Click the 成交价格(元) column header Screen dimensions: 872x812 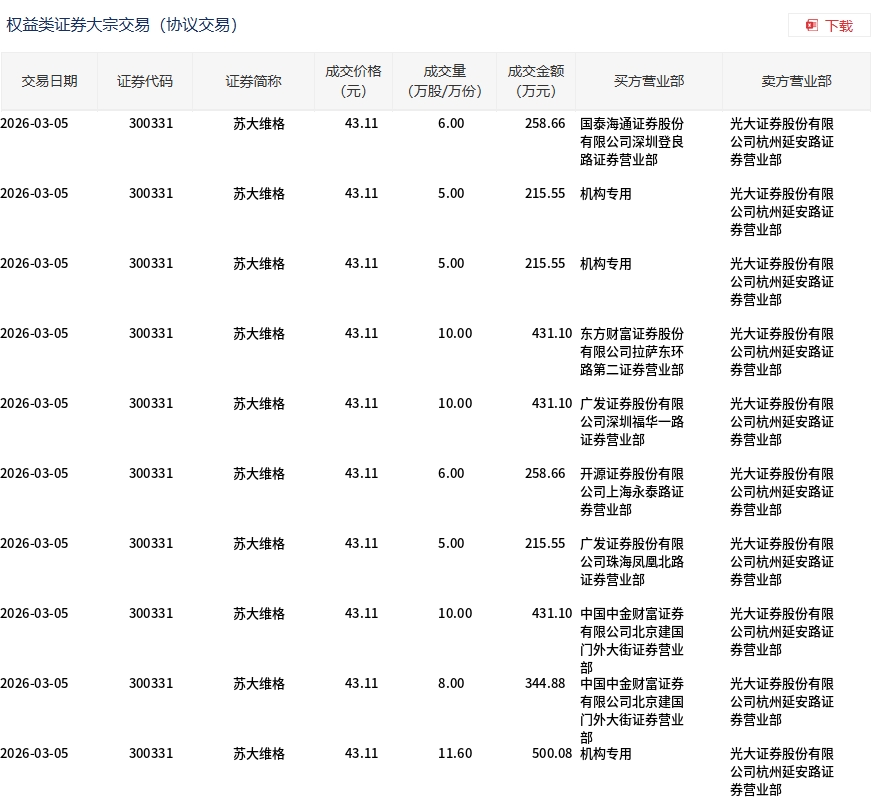pyautogui.click(x=353, y=81)
